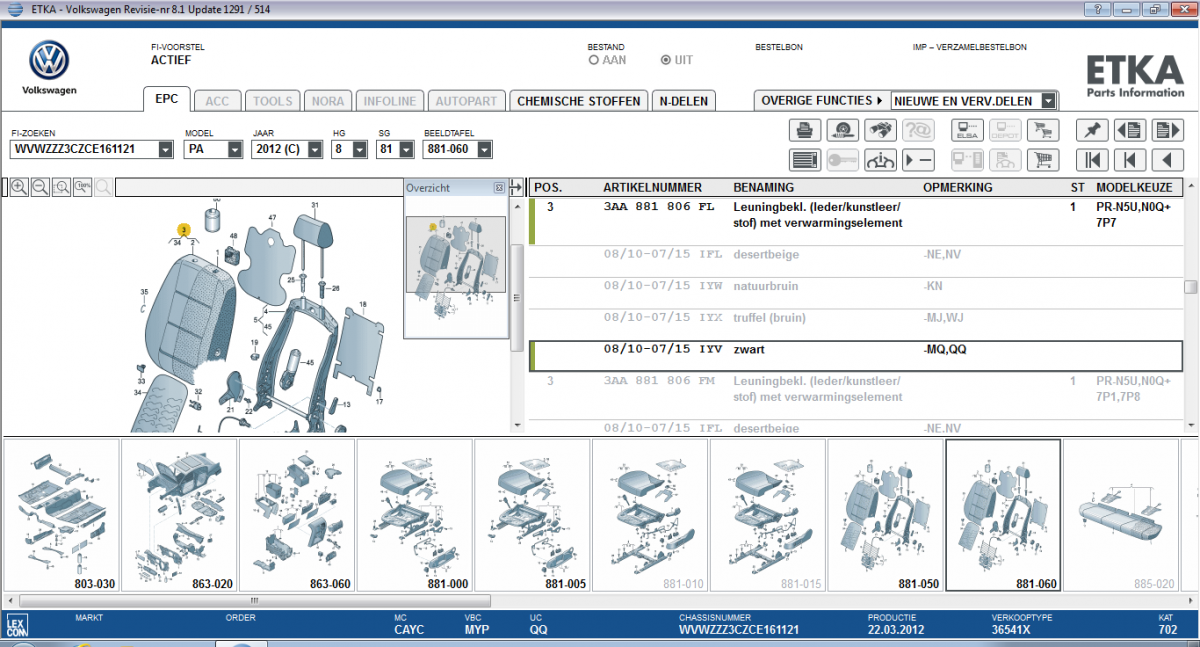Click the ELSA button
The height and width of the screenshot is (647, 1200).
(x=968, y=129)
